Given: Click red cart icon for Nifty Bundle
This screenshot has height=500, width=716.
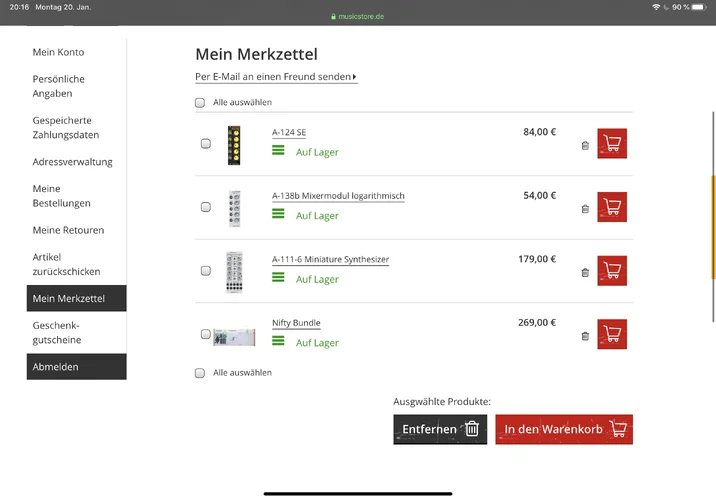Looking at the screenshot, I should pyautogui.click(x=612, y=334).
